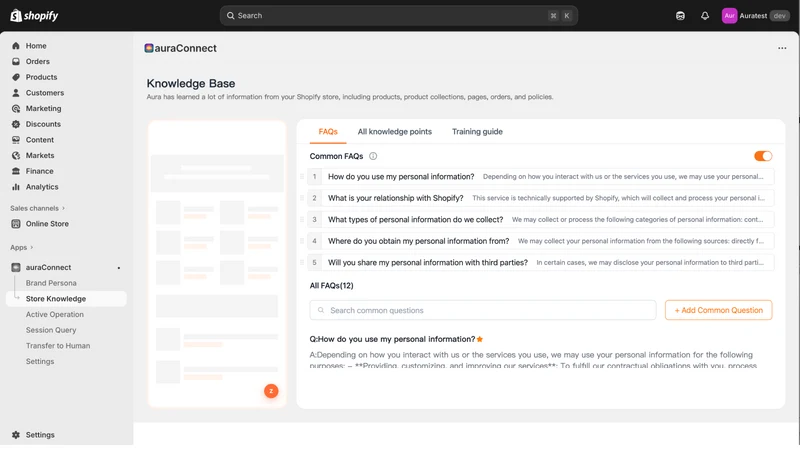Open the Sidekick assistant icon
The image size is (800, 450).
click(680, 16)
